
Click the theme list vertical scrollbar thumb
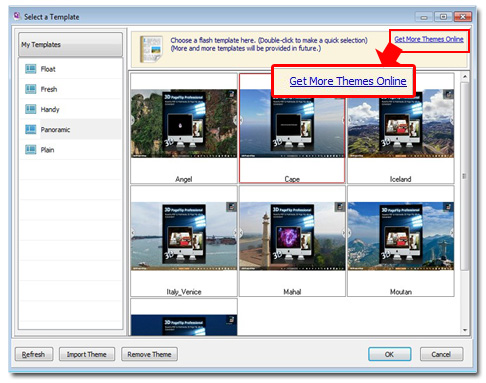tap(465, 176)
